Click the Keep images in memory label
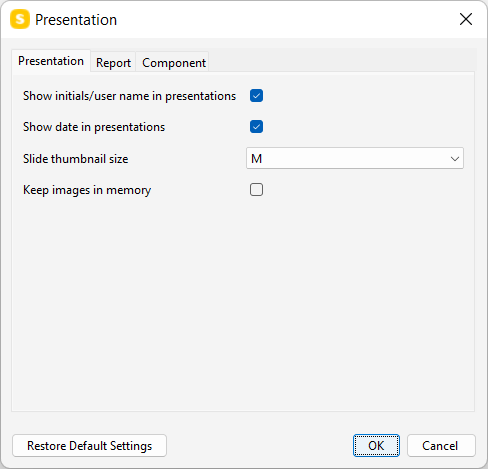Viewport: 488px width, 469px height. (x=87, y=190)
